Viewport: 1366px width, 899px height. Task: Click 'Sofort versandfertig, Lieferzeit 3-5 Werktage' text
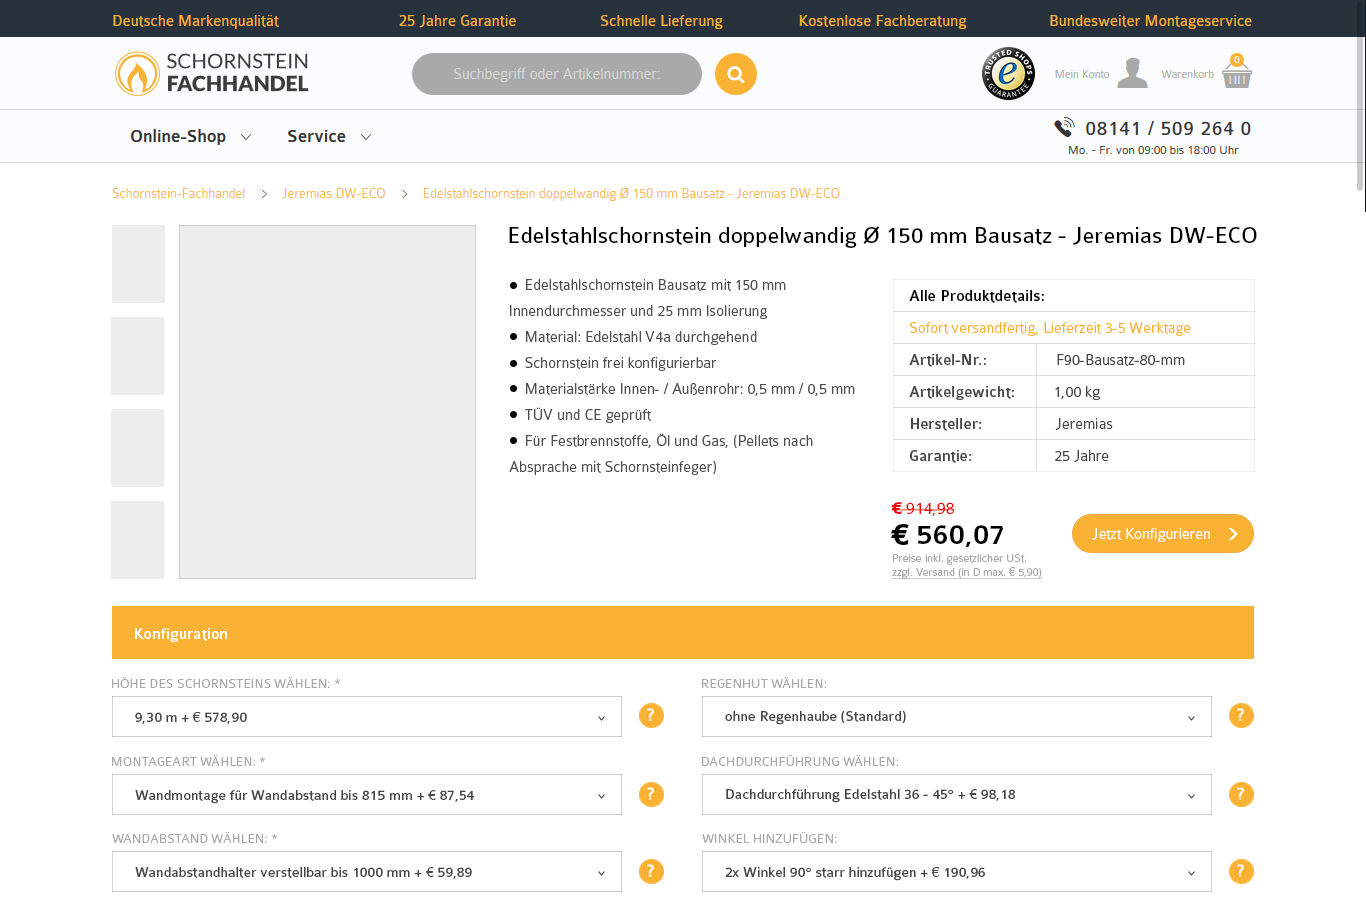(1050, 328)
